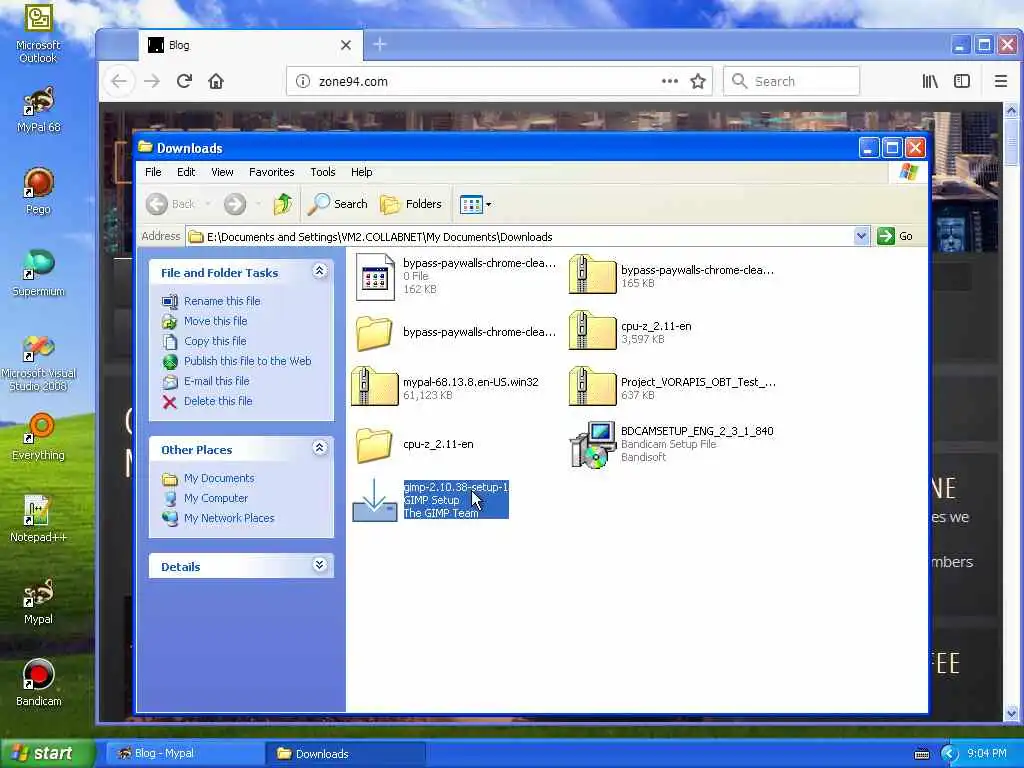Toggle the Folders pane button
This screenshot has width=1024, height=768.
(410, 204)
